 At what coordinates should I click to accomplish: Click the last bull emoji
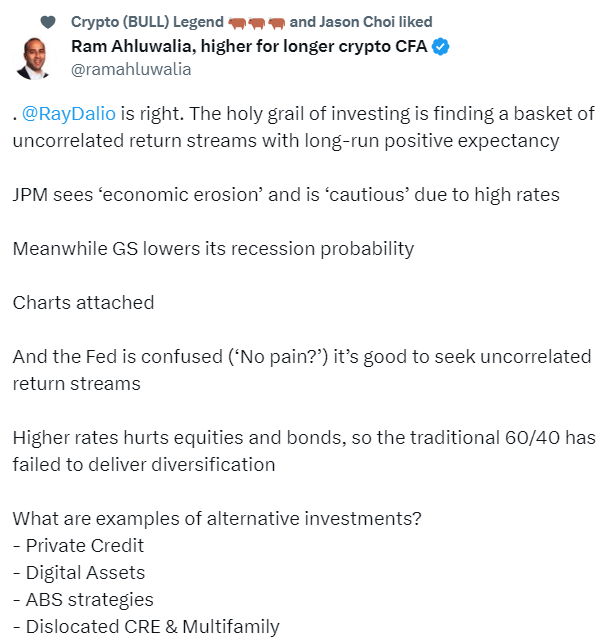(276, 23)
